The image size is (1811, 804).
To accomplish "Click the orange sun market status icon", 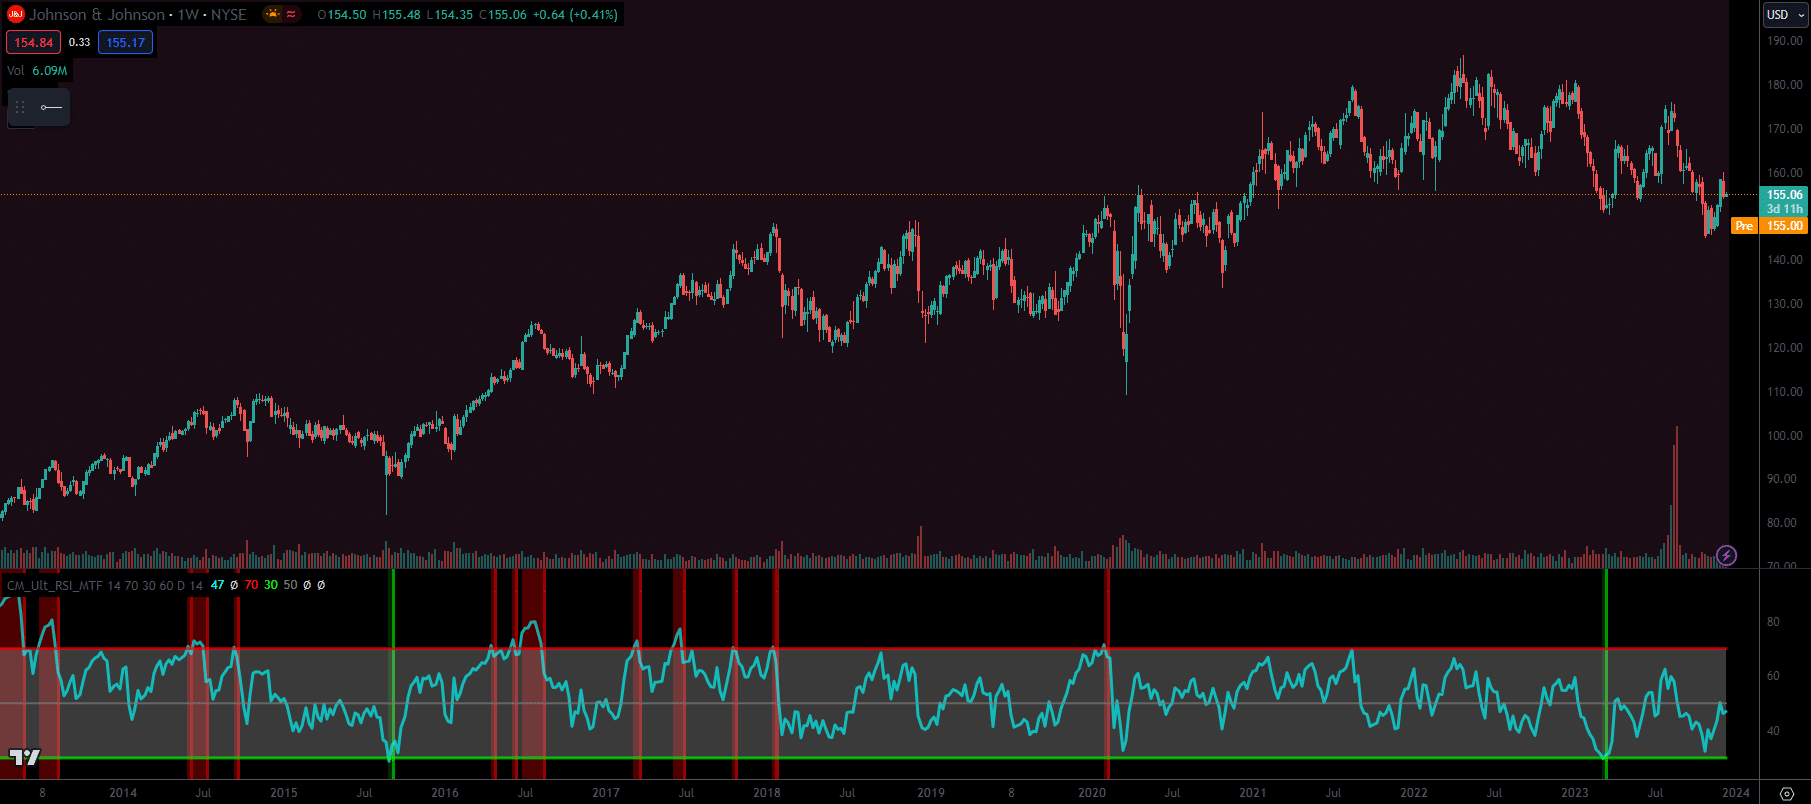I will coord(272,14).
